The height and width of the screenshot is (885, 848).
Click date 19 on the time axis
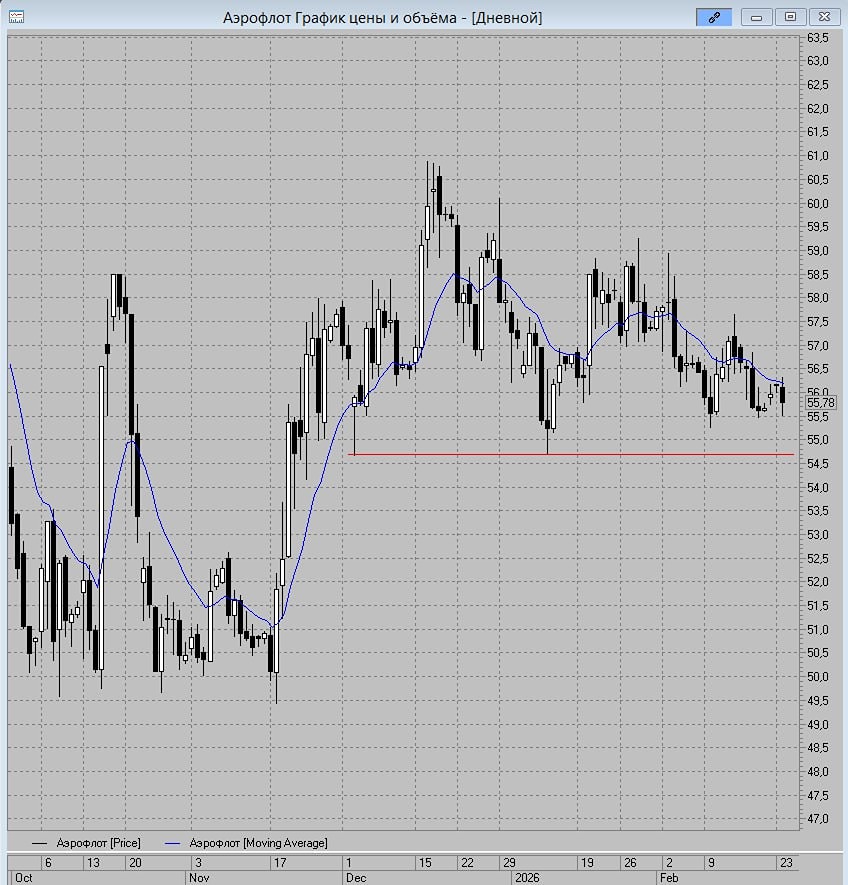[587, 862]
